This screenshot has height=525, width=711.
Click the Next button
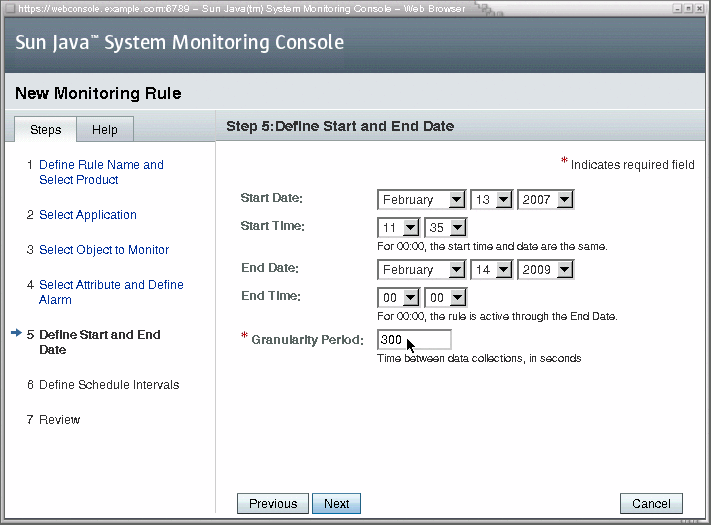pyautogui.click(x=336, y=504)
